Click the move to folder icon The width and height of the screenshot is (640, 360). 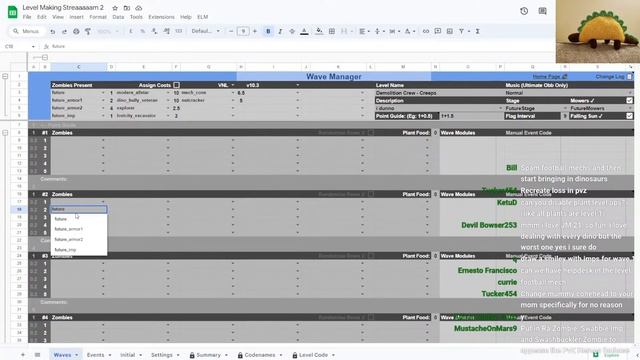[x=127, y=8]
